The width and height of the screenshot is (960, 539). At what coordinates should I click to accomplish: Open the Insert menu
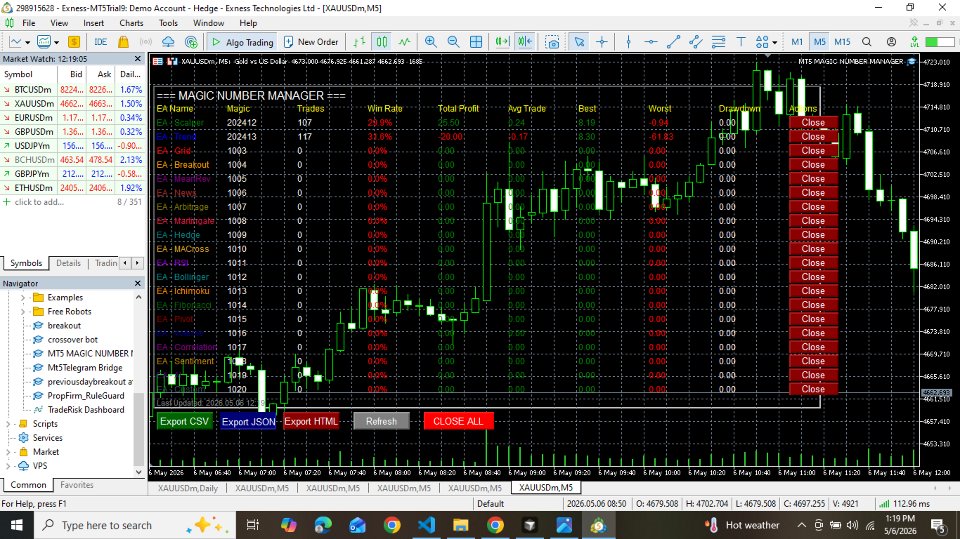click(94, 23)
